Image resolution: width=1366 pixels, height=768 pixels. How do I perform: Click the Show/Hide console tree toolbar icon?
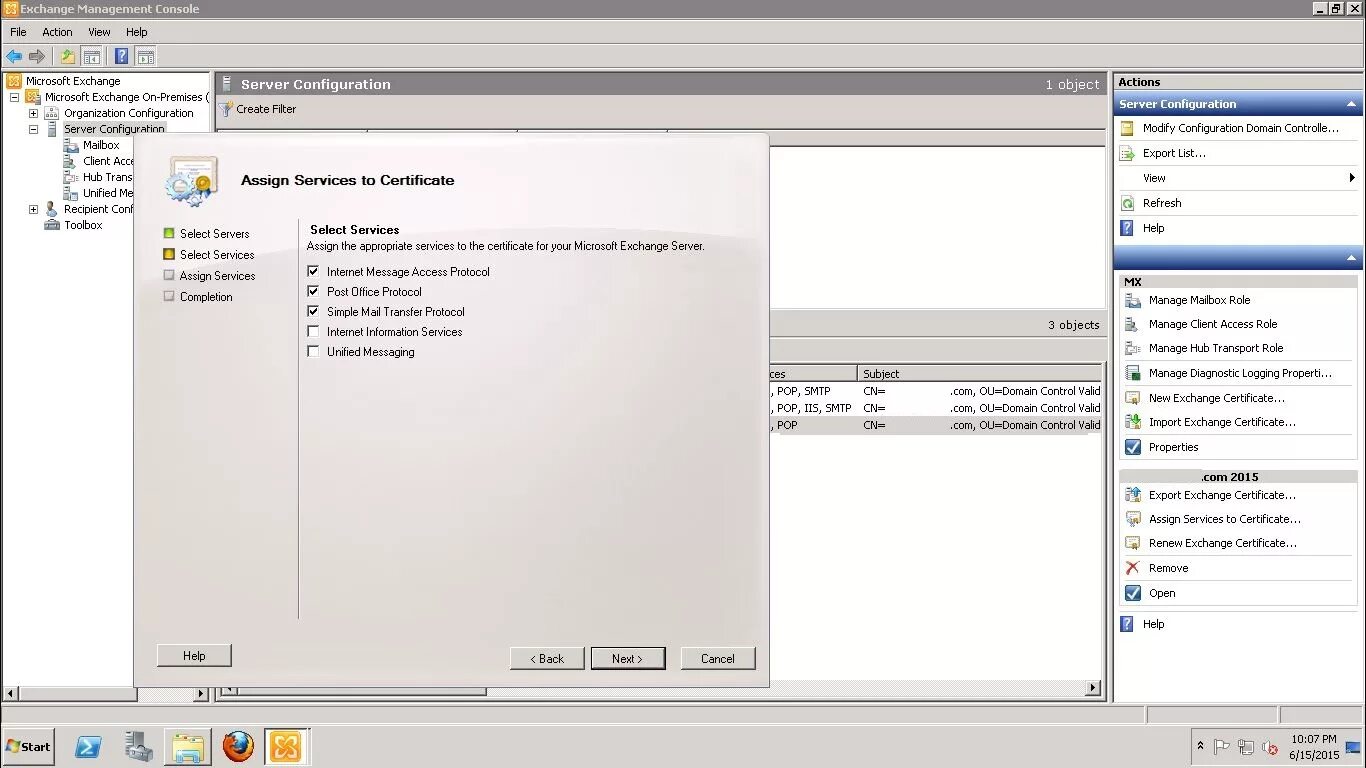(x=92, y=57)
